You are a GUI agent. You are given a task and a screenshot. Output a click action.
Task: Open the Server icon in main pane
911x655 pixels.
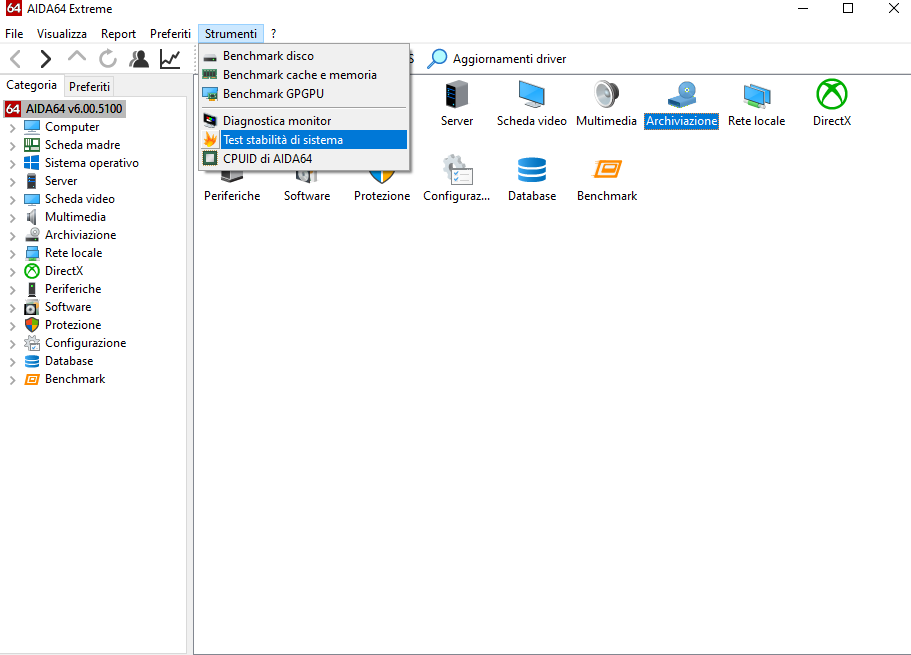[x=457, y=104]
